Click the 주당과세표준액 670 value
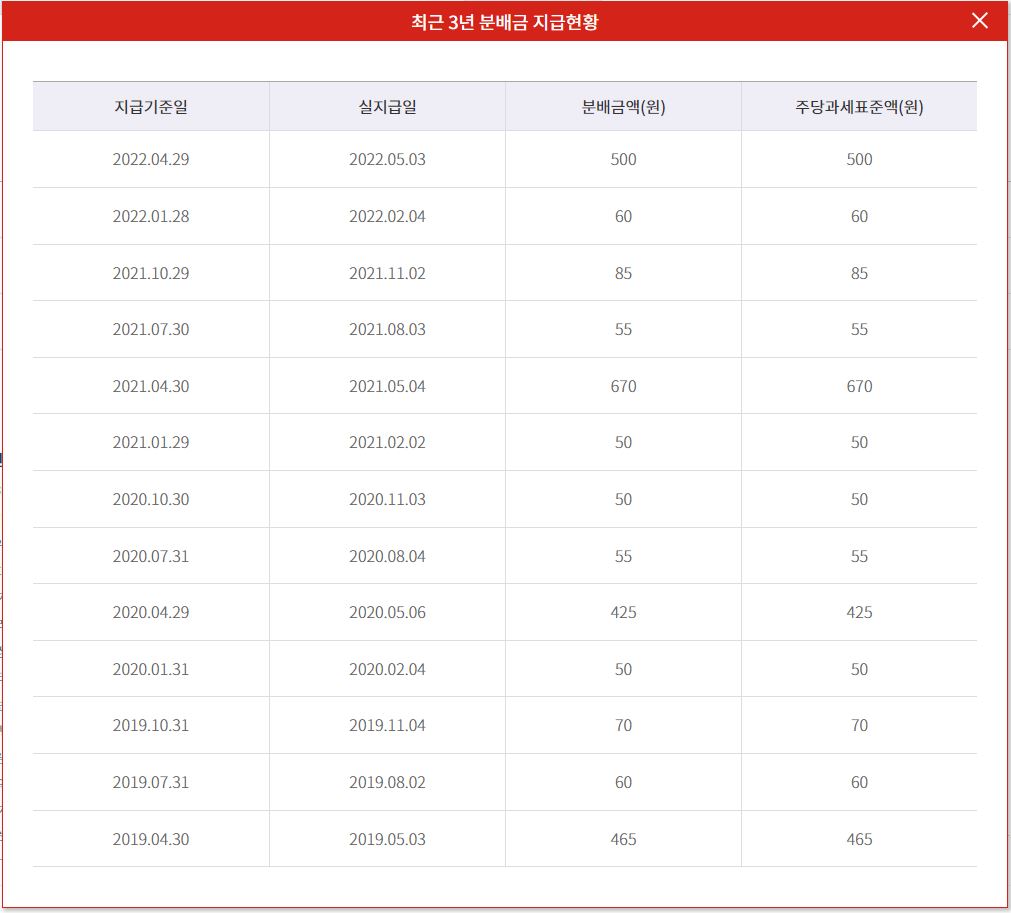This screenshot has width=1011, height=913. tap(859, 386)
